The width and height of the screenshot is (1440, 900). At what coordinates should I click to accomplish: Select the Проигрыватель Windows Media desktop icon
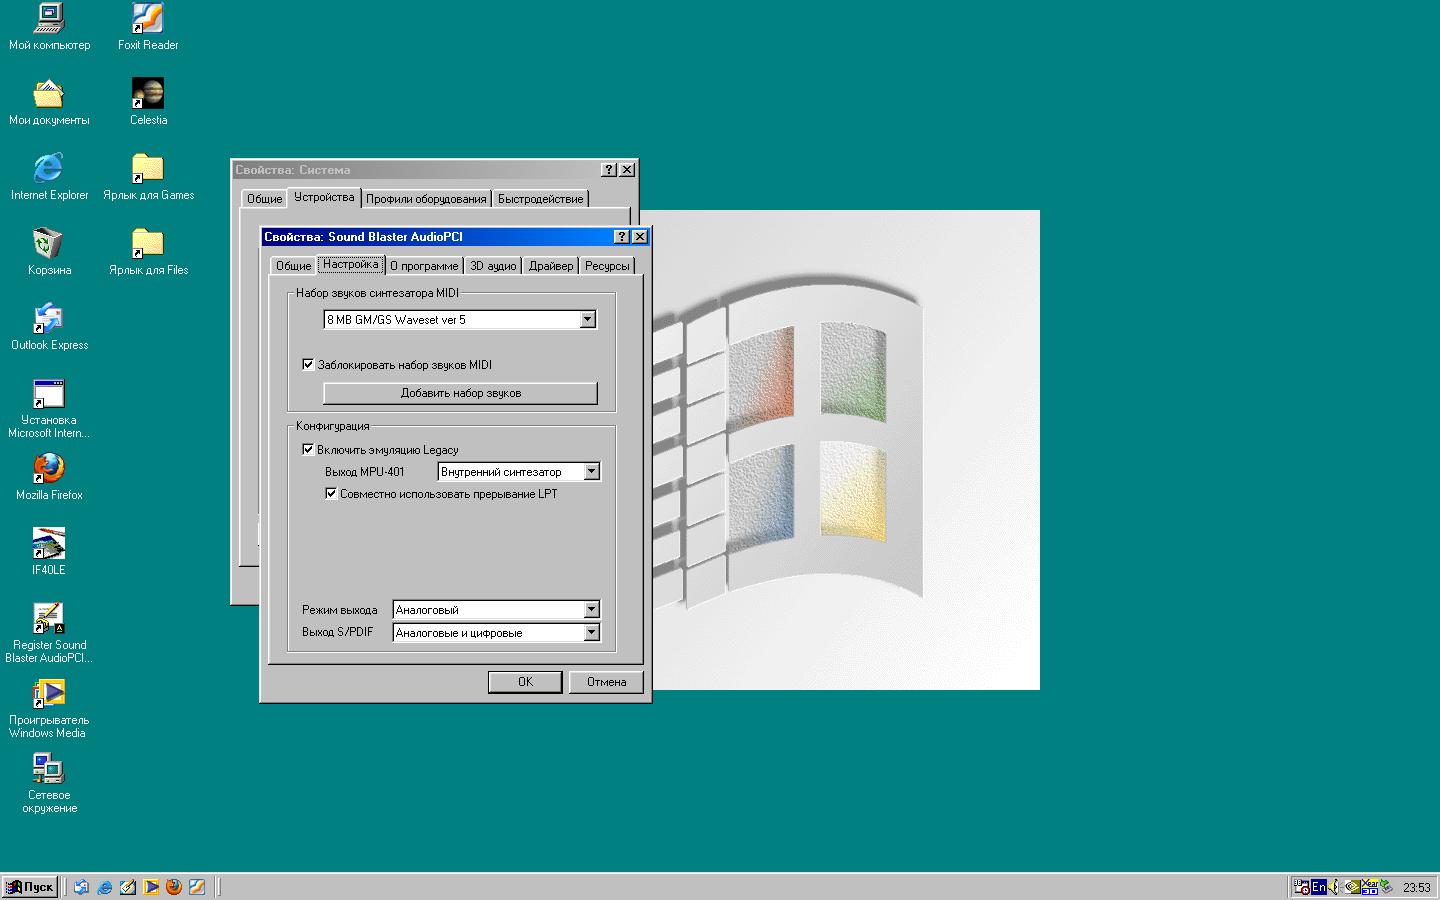49,708
